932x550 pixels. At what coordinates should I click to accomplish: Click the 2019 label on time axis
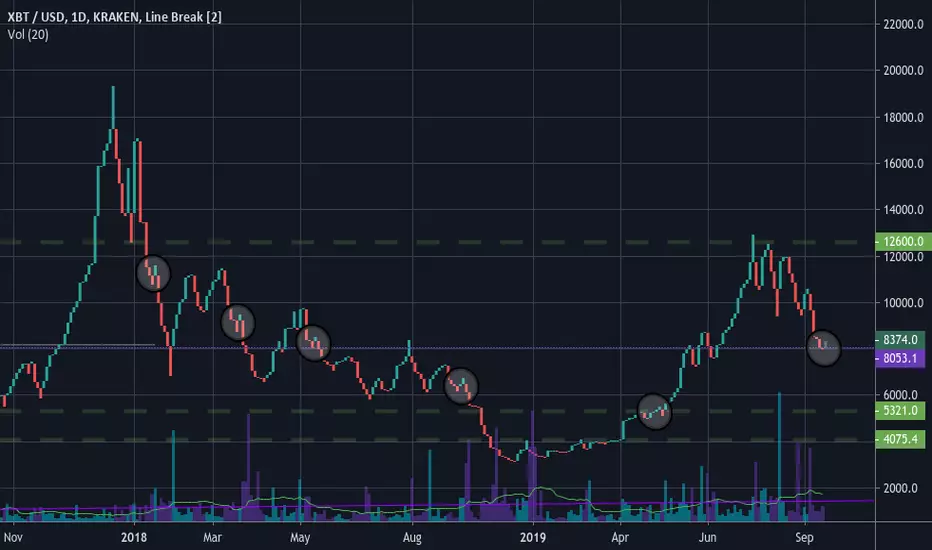(x=533, y=538)
